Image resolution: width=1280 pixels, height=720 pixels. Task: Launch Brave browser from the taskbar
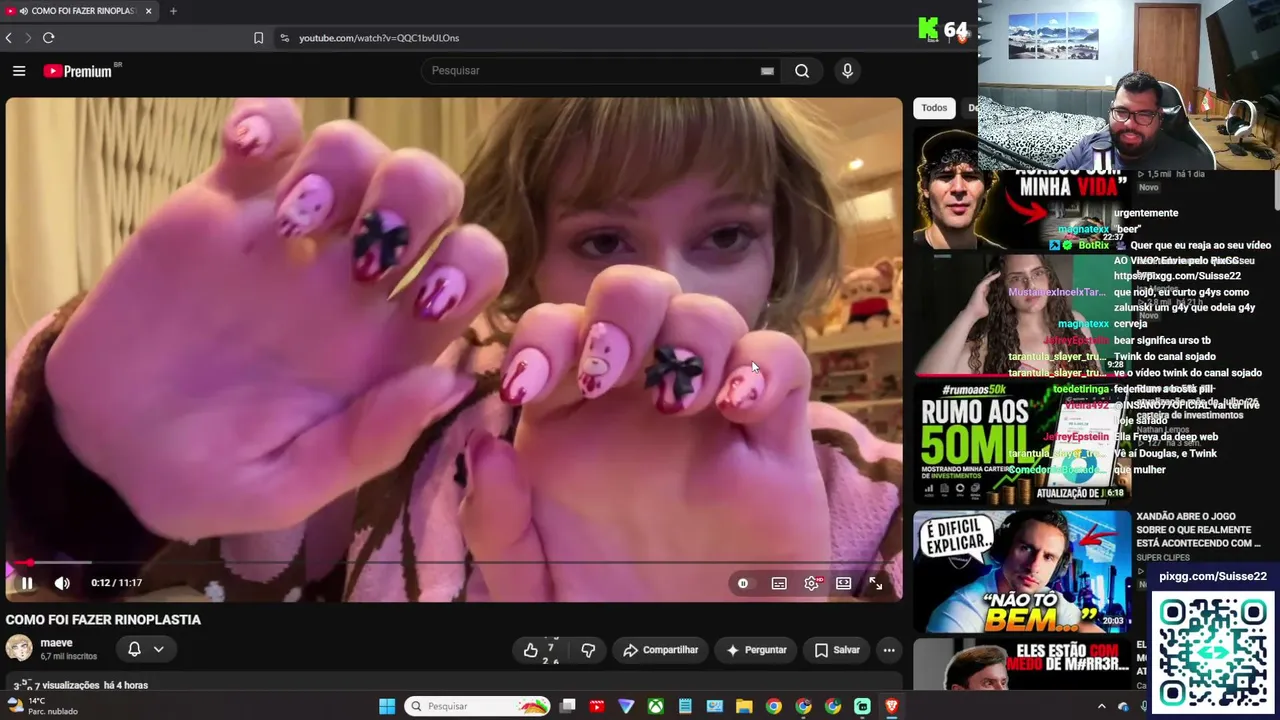[x=891, y=706]
